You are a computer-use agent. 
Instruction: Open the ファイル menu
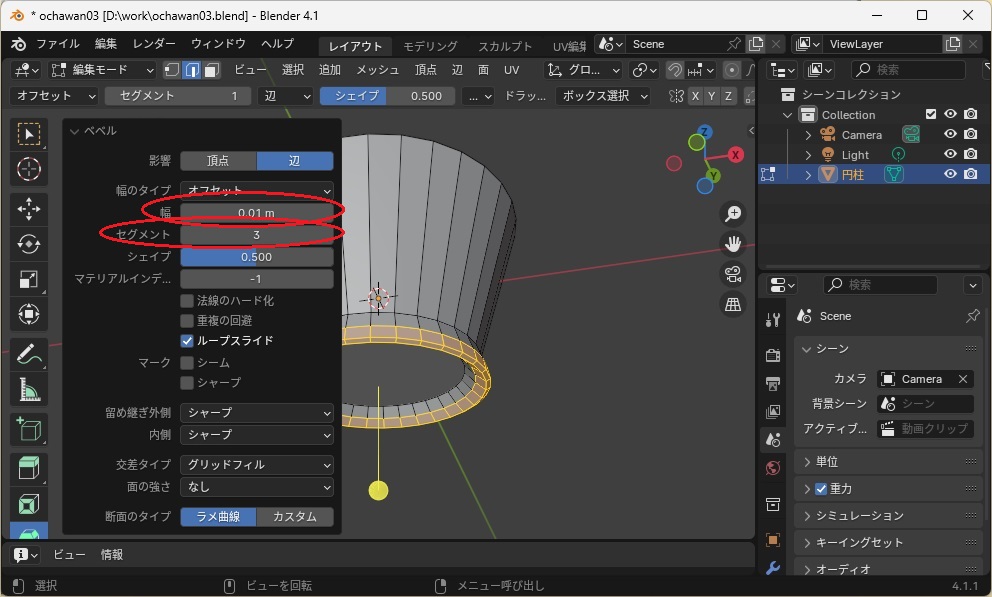[x=57, y=44]
